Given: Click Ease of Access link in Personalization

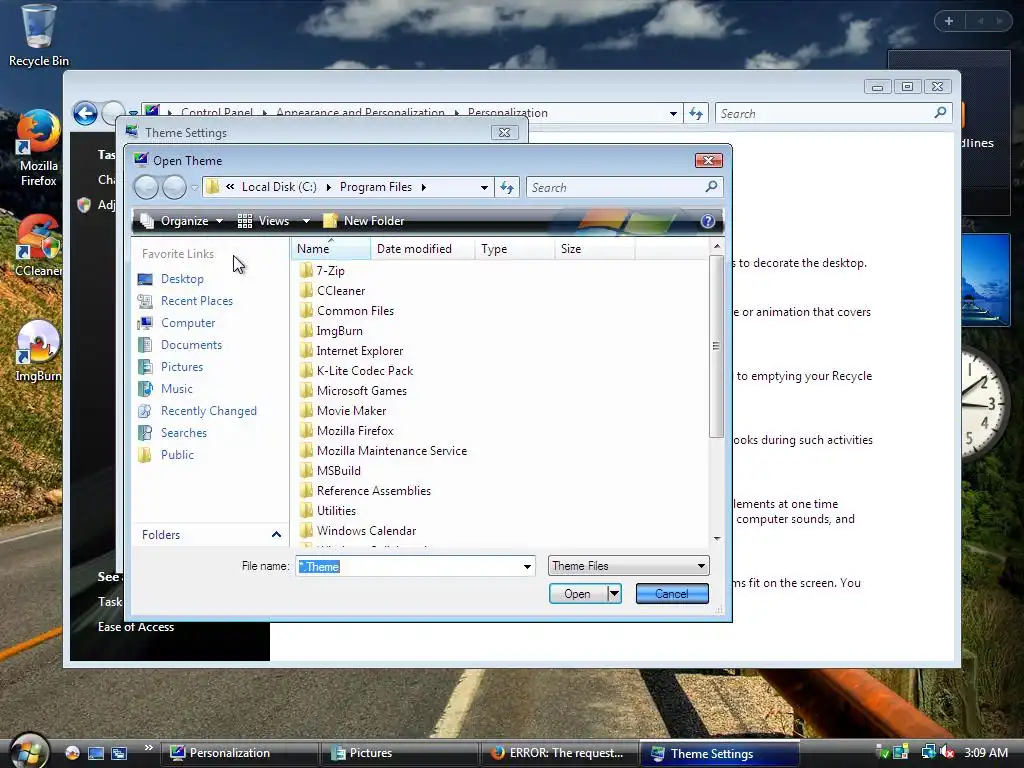Looking at the screenshot, I should 136,627.
